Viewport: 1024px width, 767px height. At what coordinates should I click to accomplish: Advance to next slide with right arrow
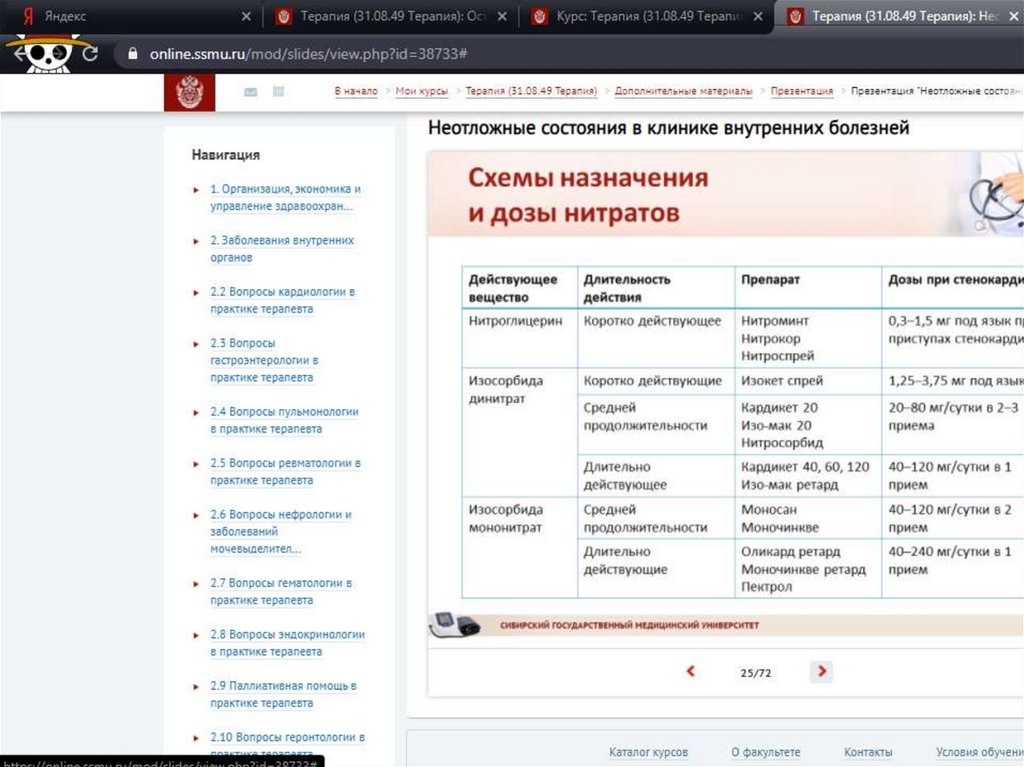click(x=821, y=672)
